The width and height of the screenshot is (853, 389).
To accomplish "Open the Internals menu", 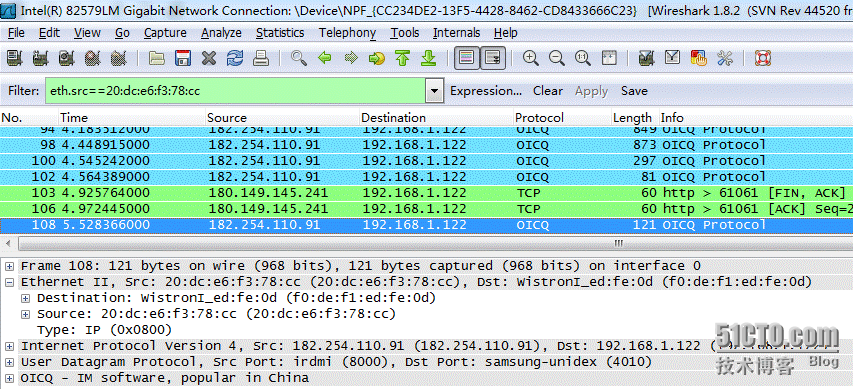I will (457, 33).
